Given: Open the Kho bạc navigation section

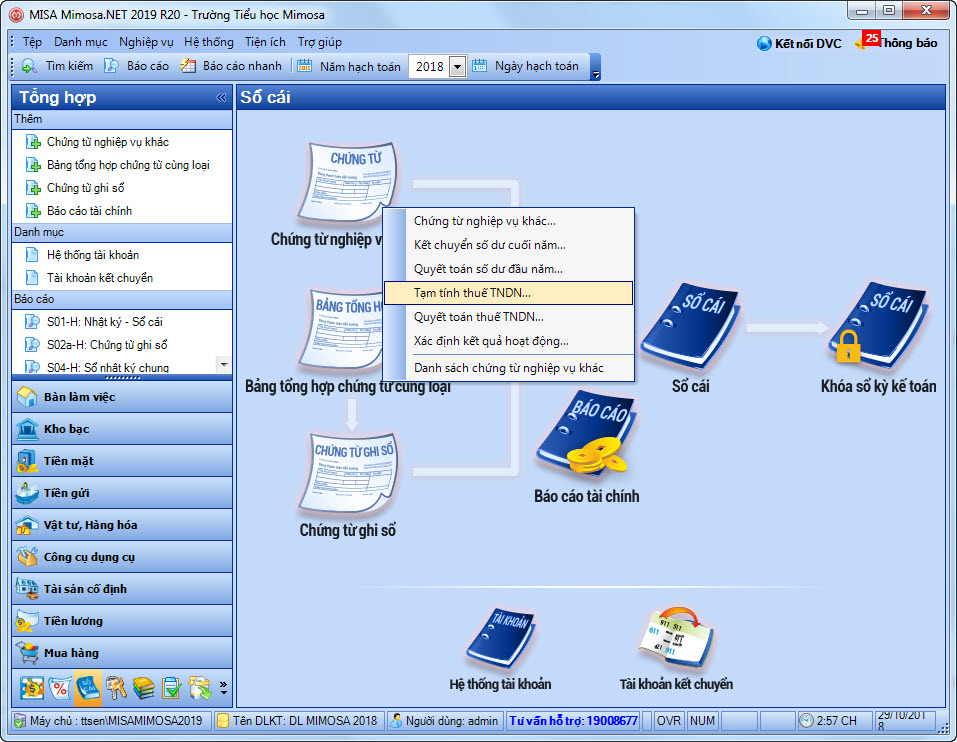Looking at the screenshot, I should tap(122, 429).
